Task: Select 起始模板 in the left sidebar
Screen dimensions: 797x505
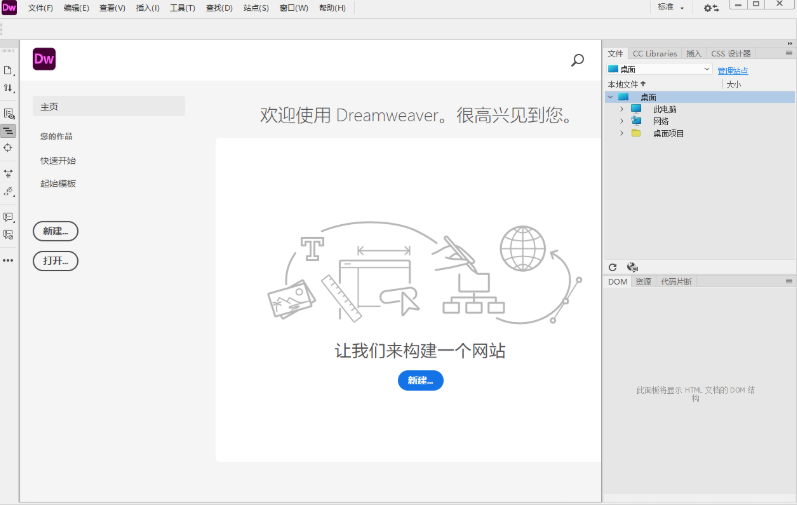Action: [58, 184]
